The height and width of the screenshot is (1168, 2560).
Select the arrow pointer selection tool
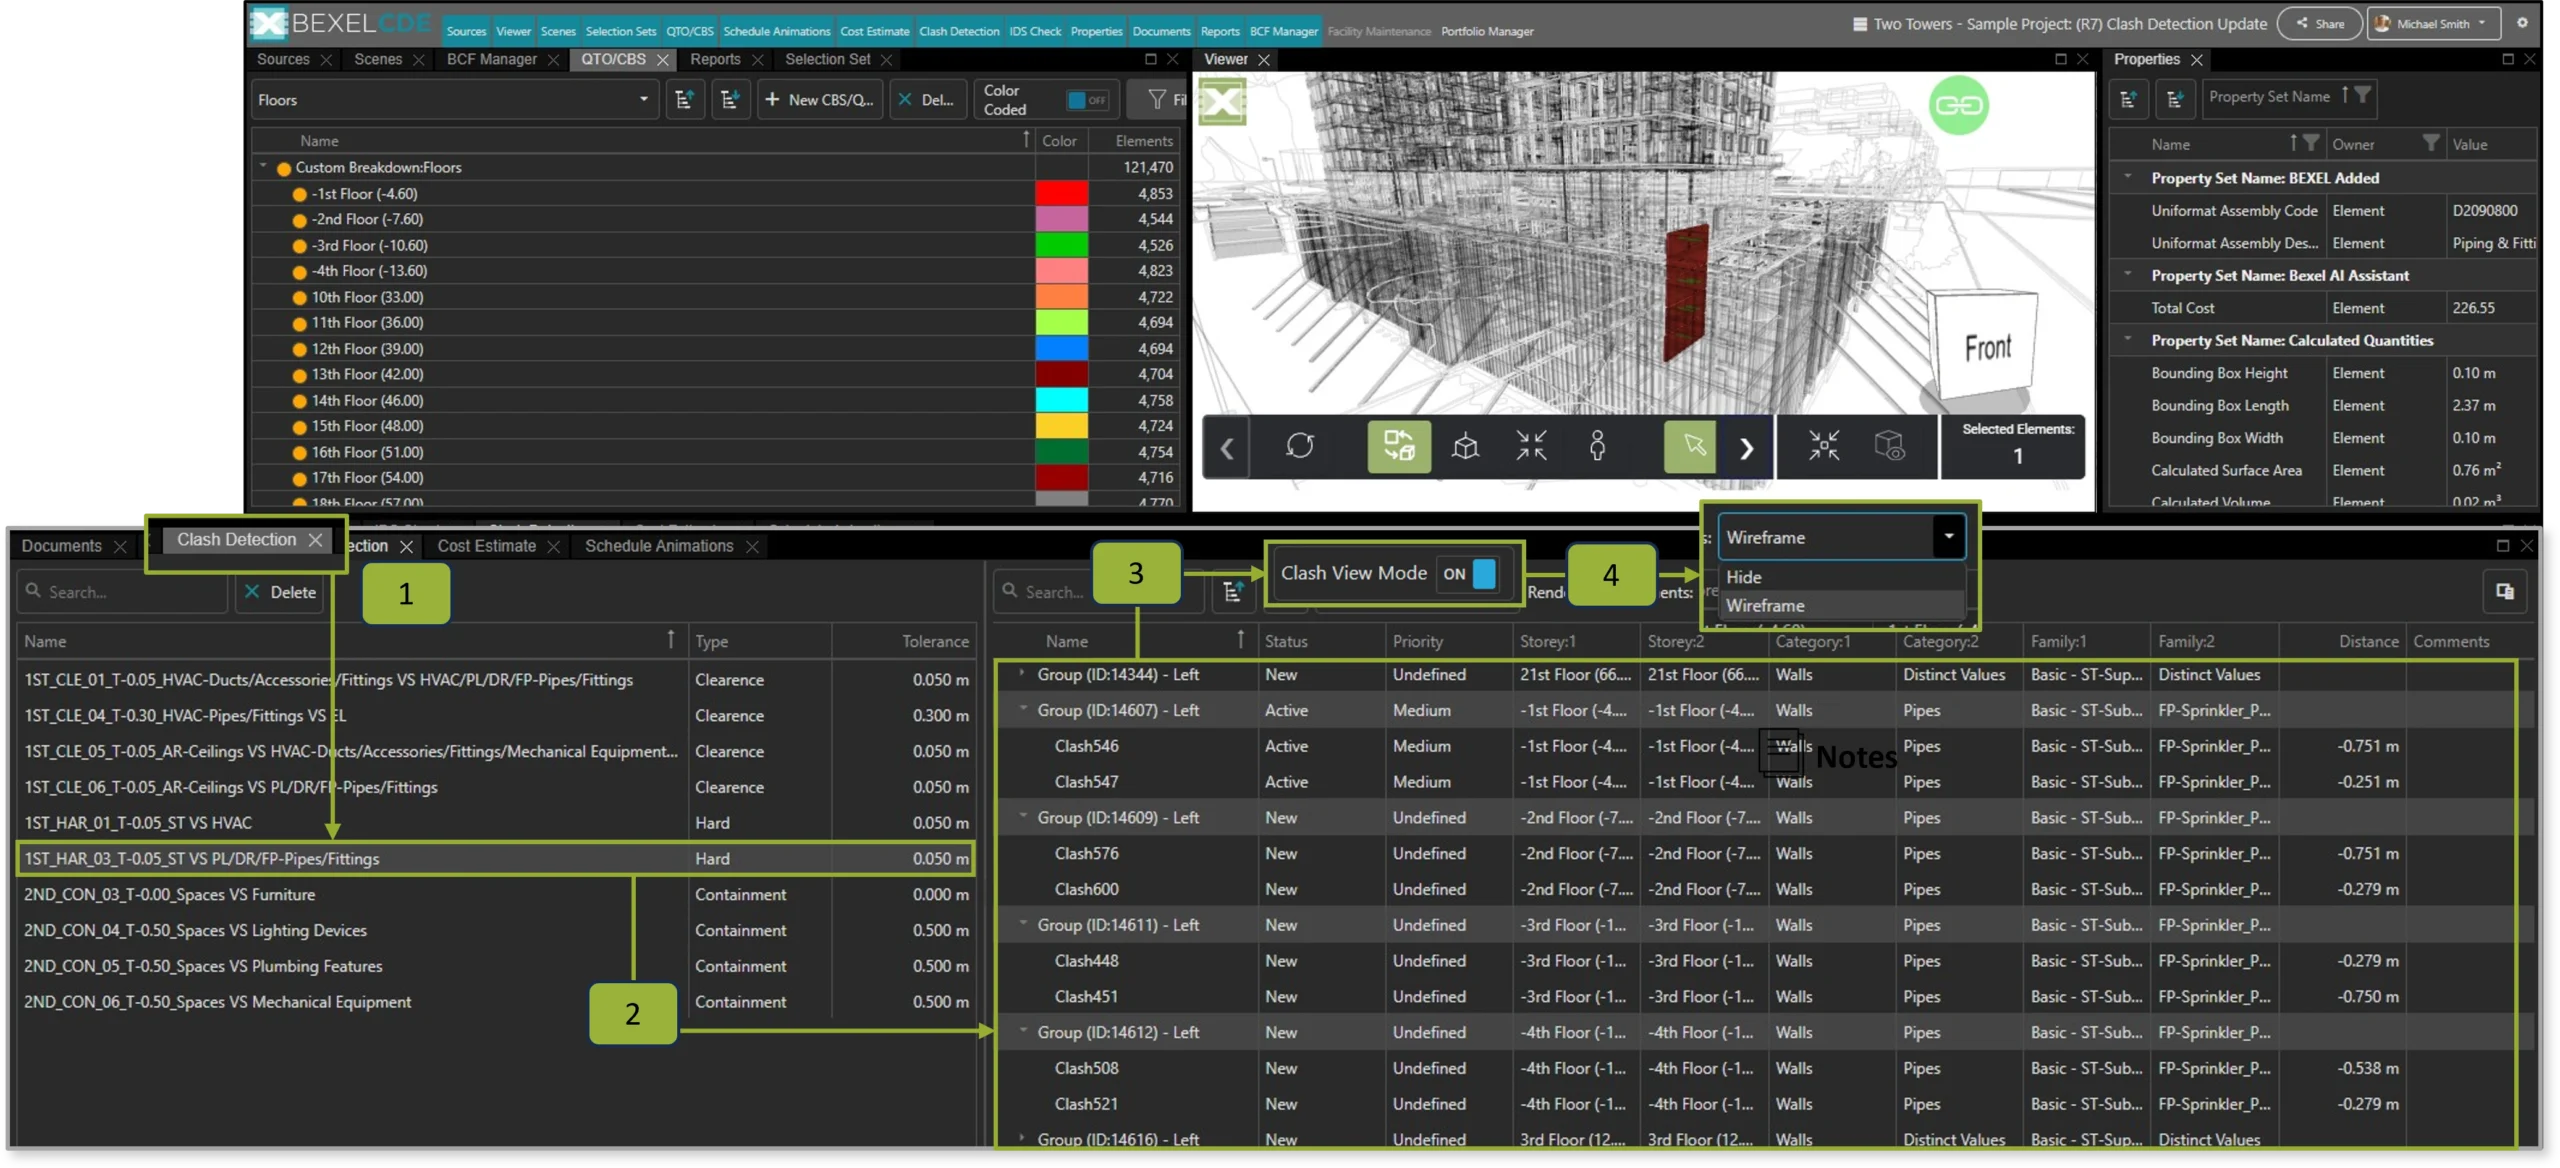tap(1692, 446)
